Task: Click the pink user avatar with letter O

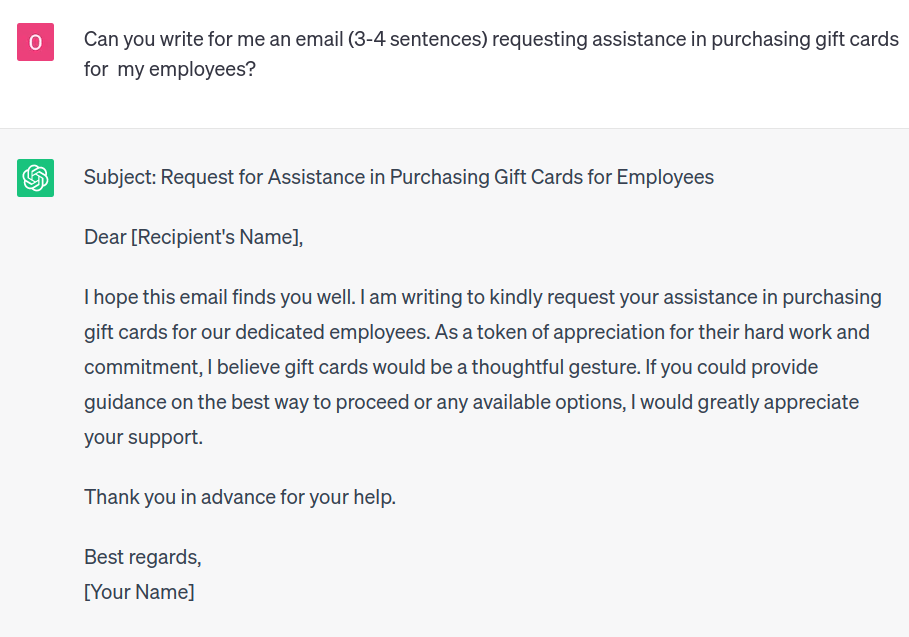Action: (35, 42)
